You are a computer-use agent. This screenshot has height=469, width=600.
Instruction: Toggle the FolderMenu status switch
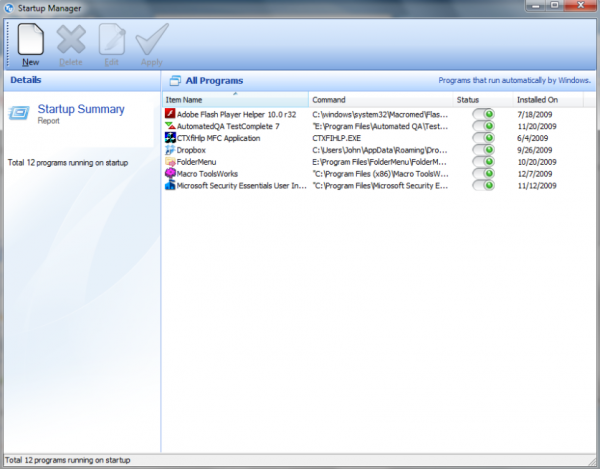483,161
